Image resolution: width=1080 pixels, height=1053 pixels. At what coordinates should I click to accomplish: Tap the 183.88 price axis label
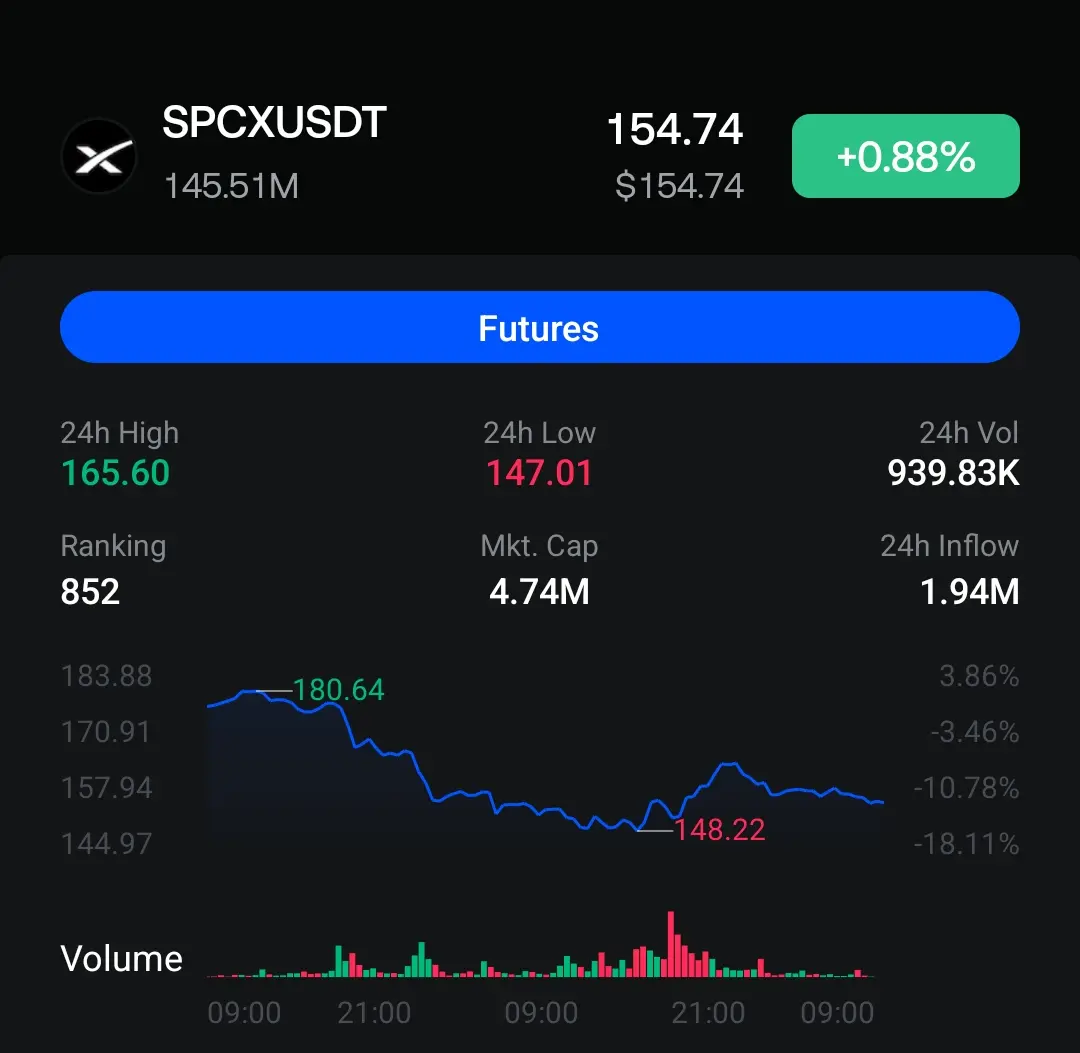coord(107,676)
